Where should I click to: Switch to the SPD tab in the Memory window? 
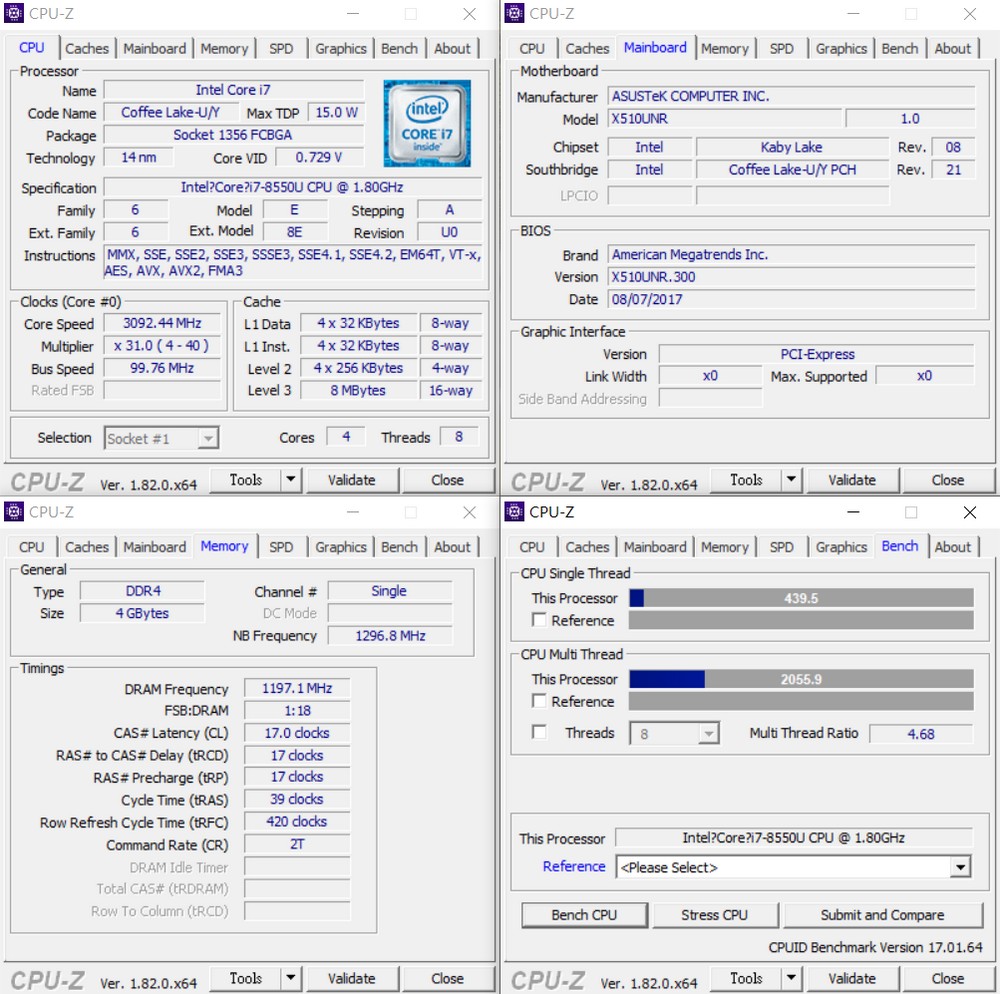[282, 547]
